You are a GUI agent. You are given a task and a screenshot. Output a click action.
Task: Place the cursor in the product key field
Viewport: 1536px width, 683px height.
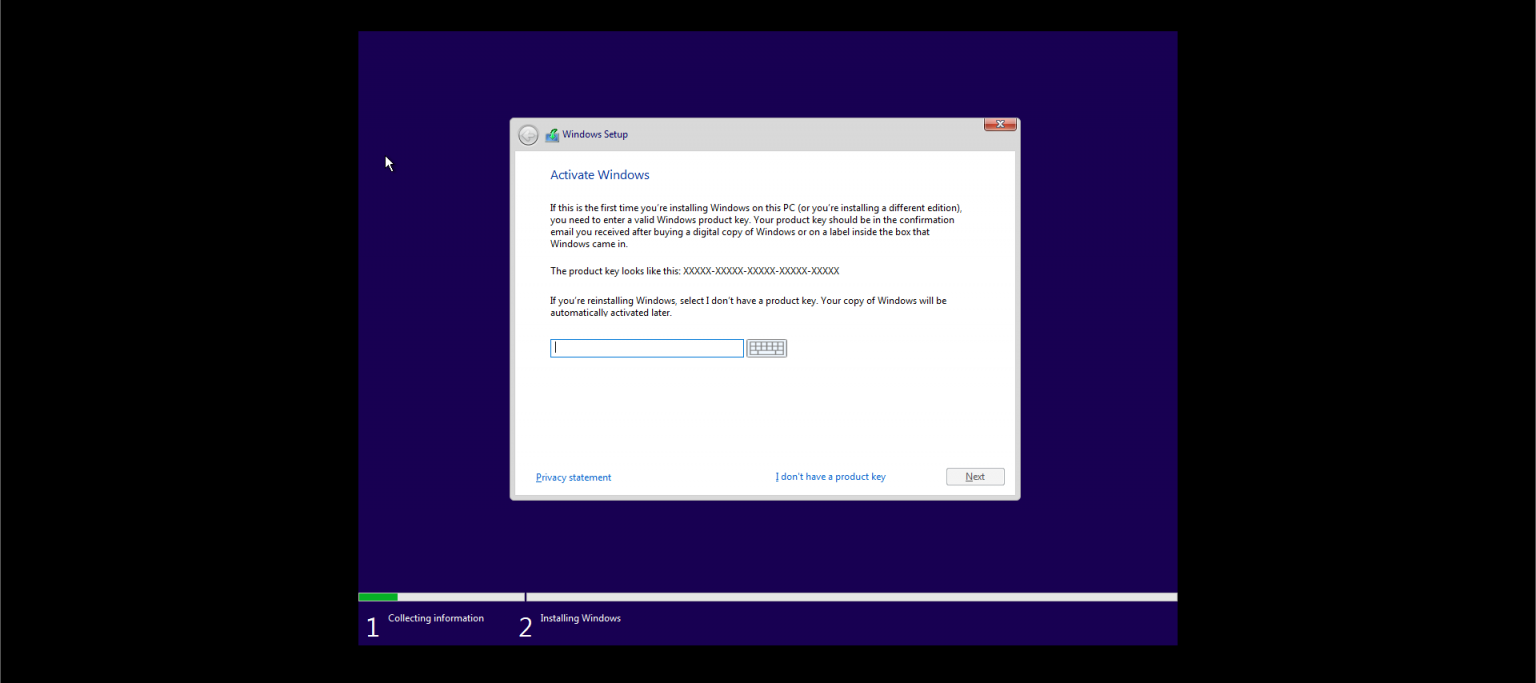645,348
